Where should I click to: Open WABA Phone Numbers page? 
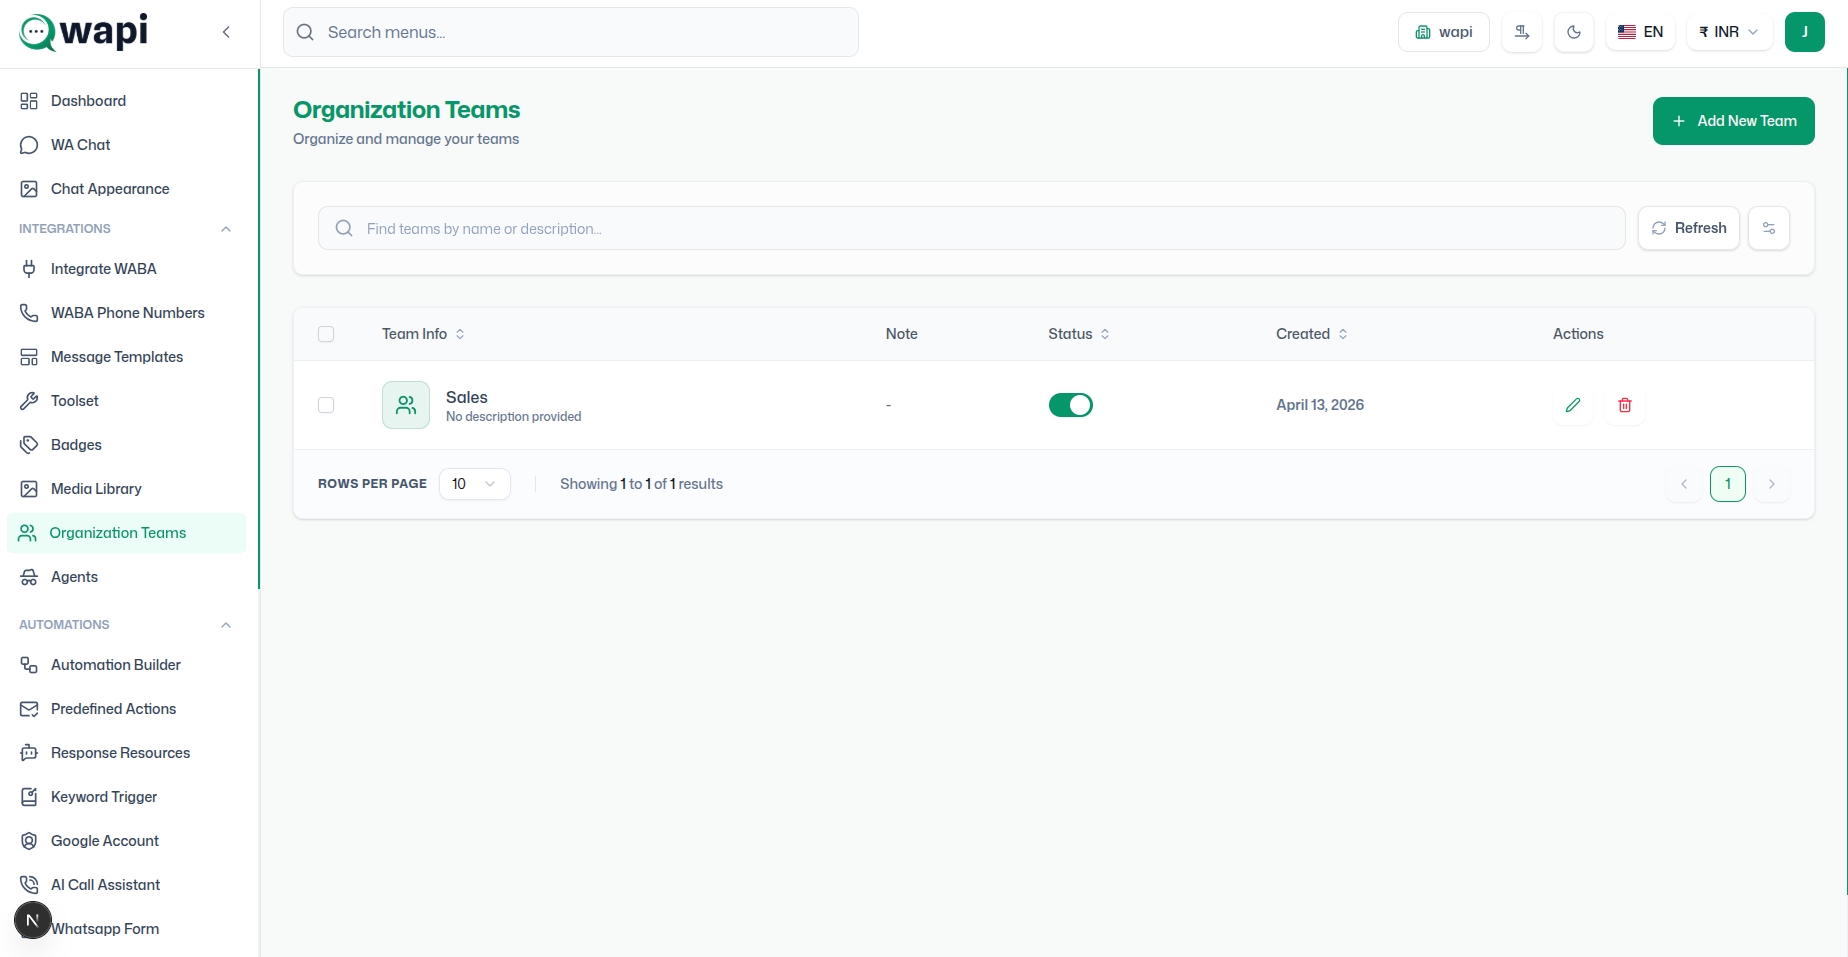point(126,313)
